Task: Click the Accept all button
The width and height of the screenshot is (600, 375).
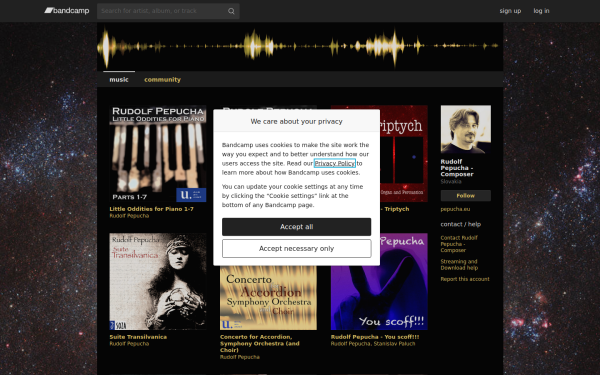Action: tap(297, 227)
